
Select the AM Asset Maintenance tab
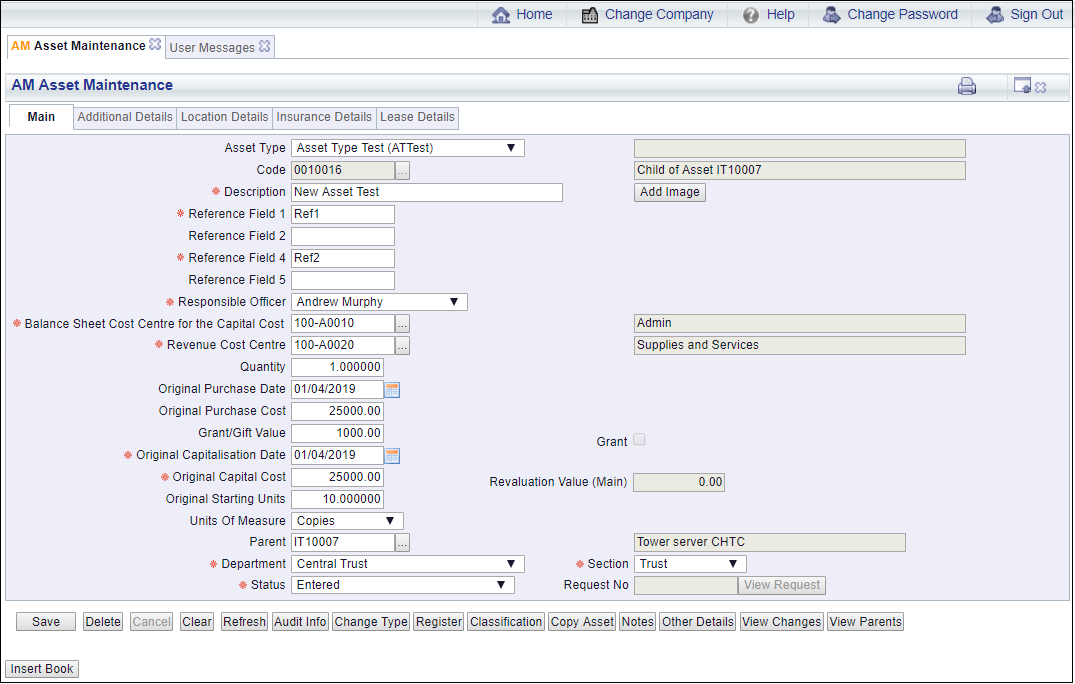tap(78, 46)
